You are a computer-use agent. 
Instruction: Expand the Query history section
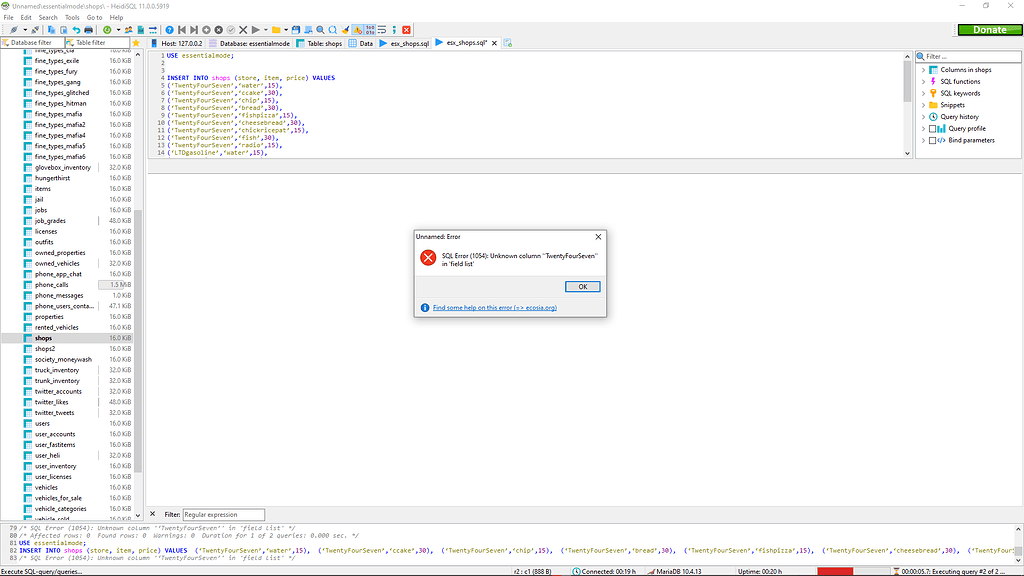[x=923, y=116]
